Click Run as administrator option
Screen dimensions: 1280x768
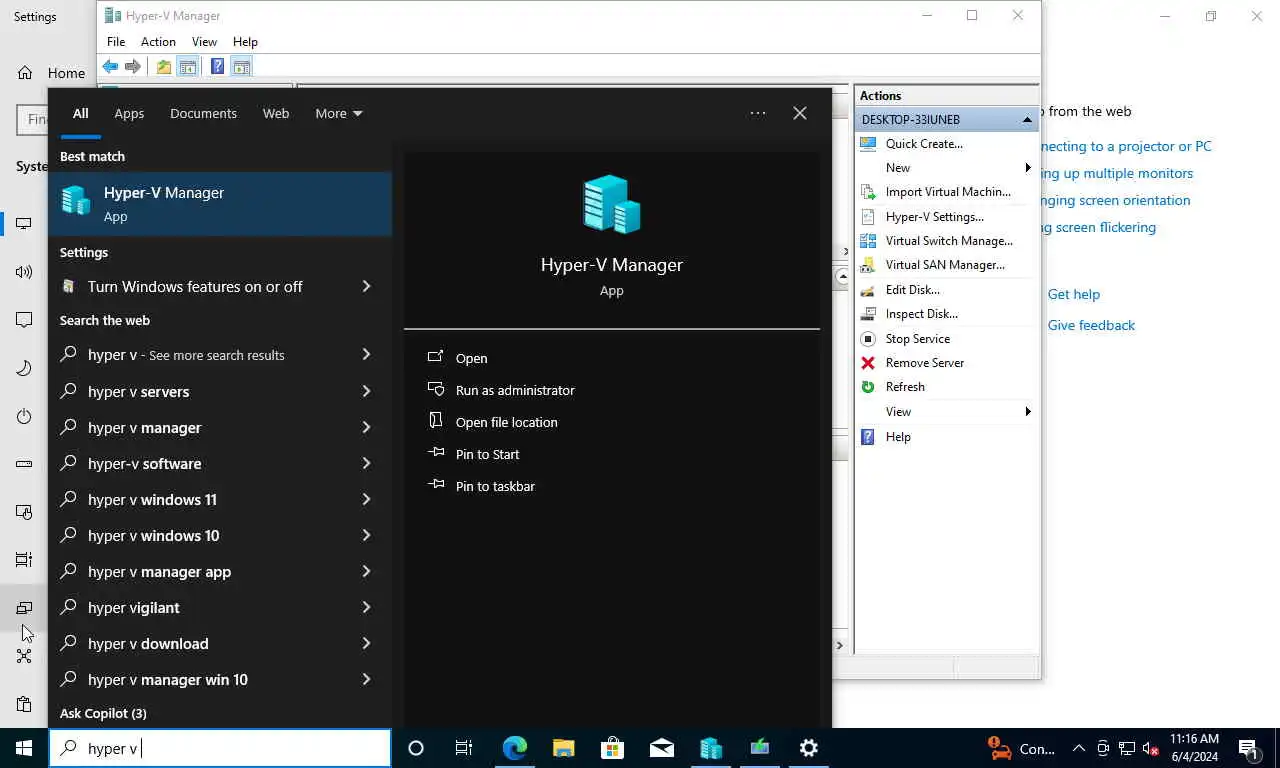(515, 390)
